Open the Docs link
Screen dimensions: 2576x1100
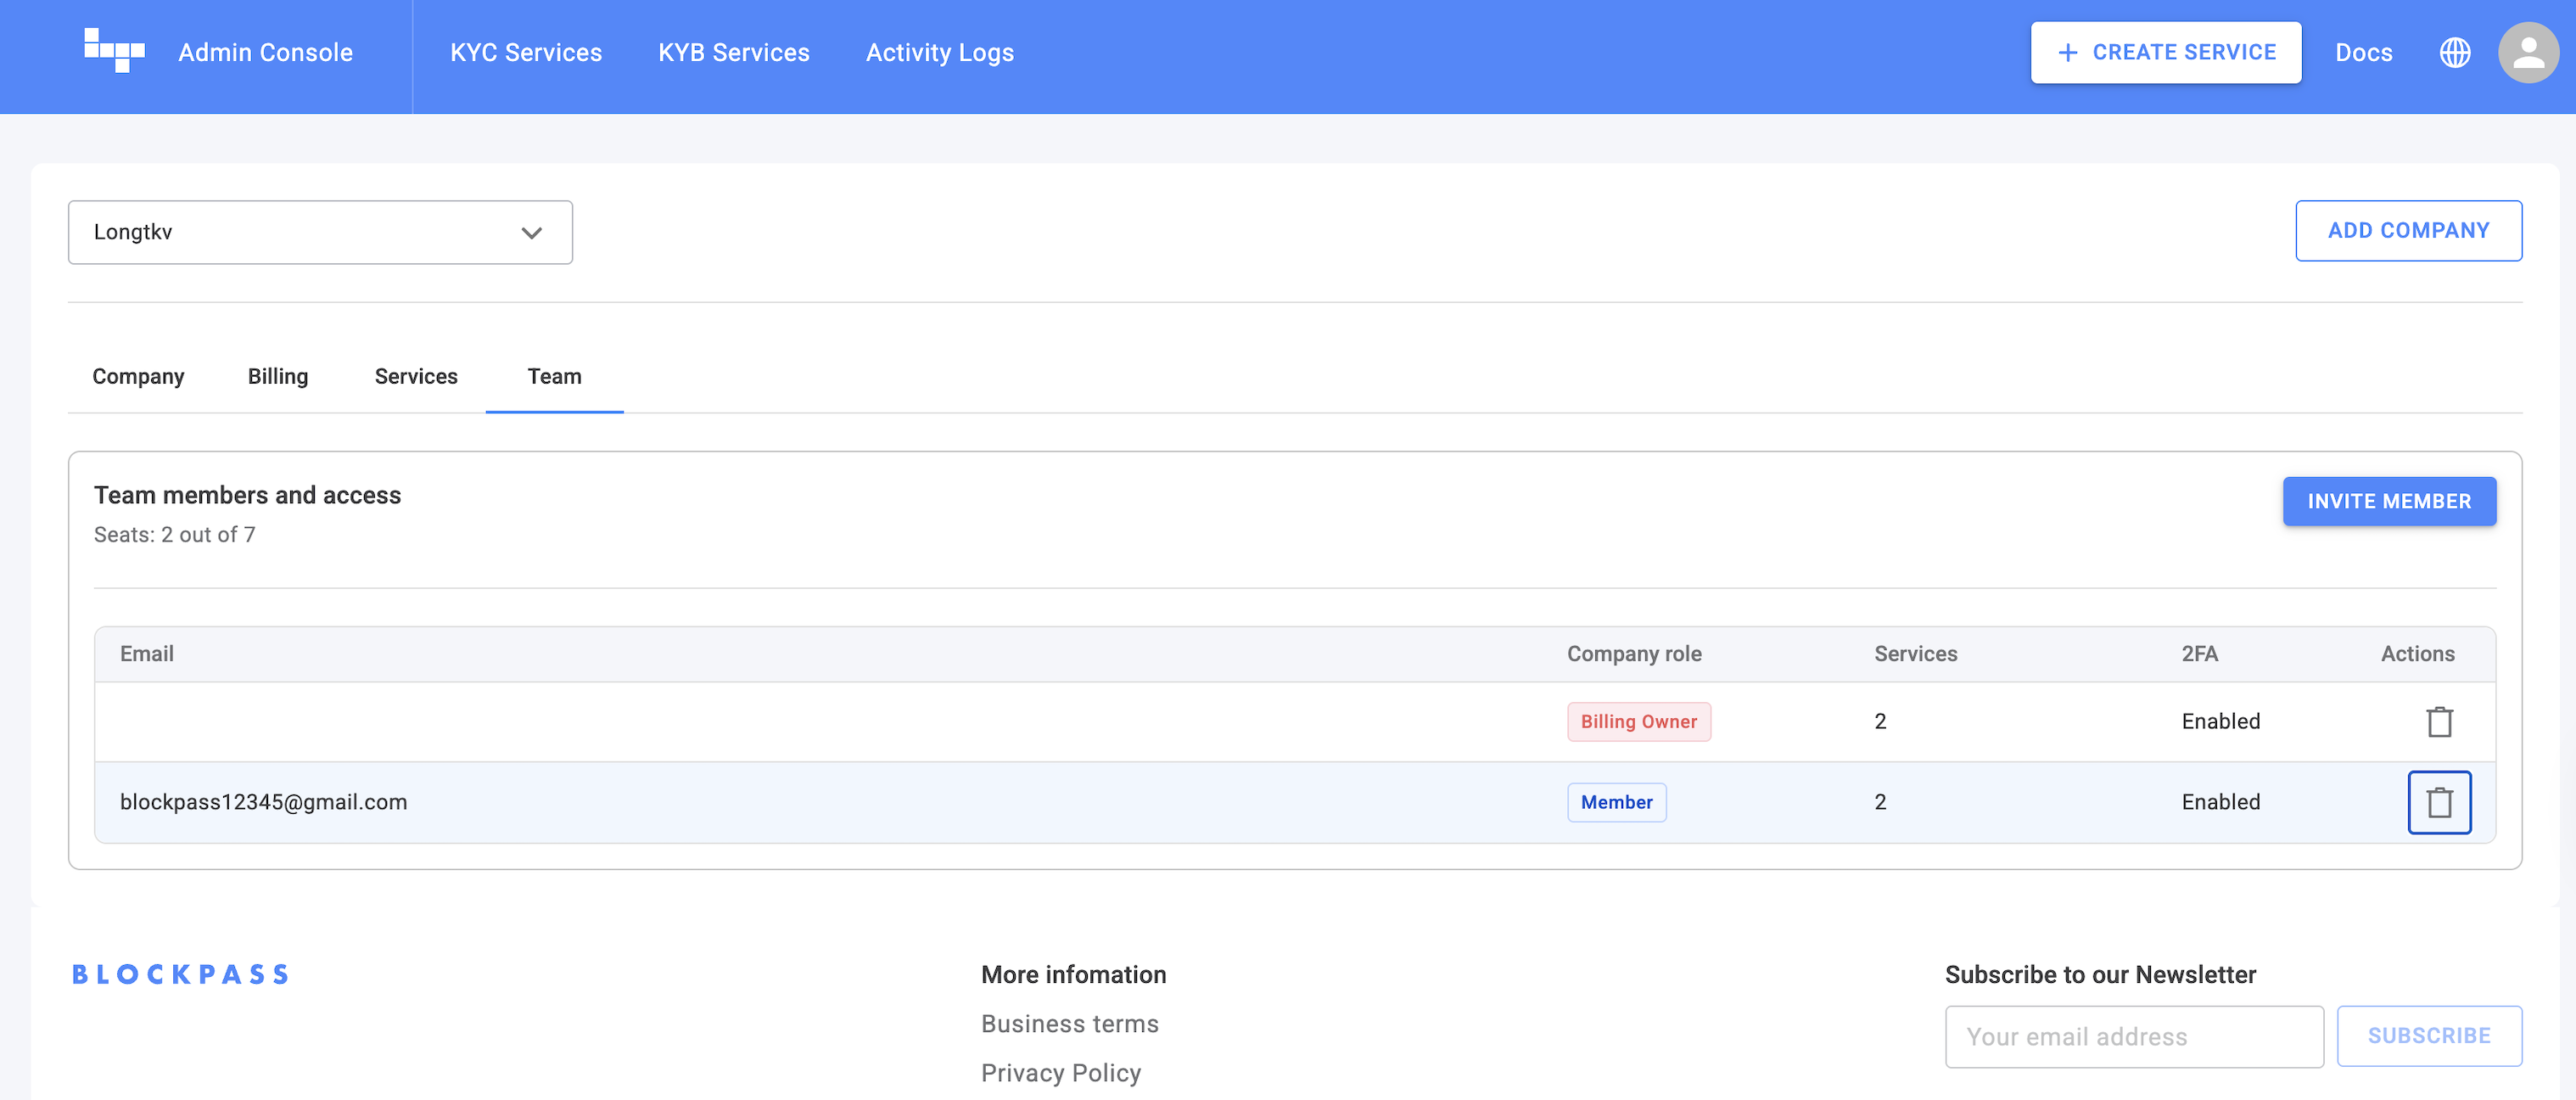coord(2363,52)
